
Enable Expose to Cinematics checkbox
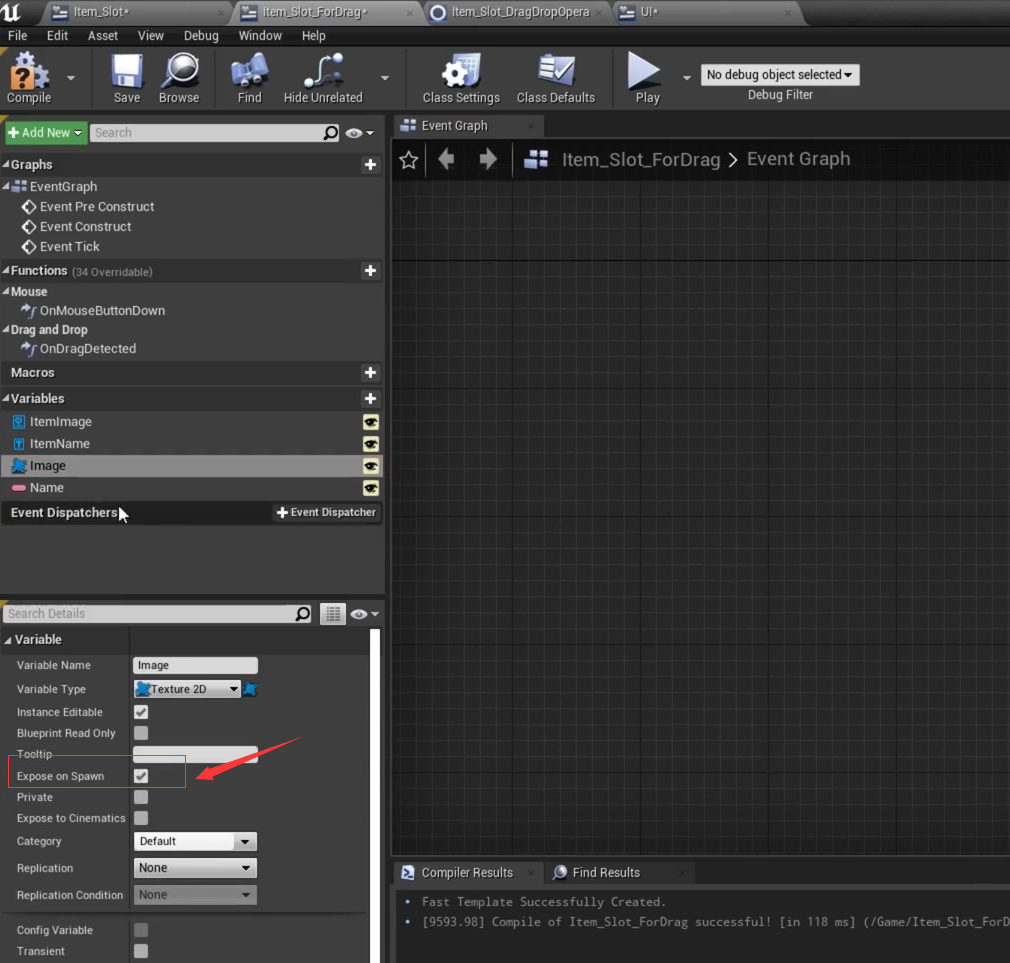tap(141, 818)
